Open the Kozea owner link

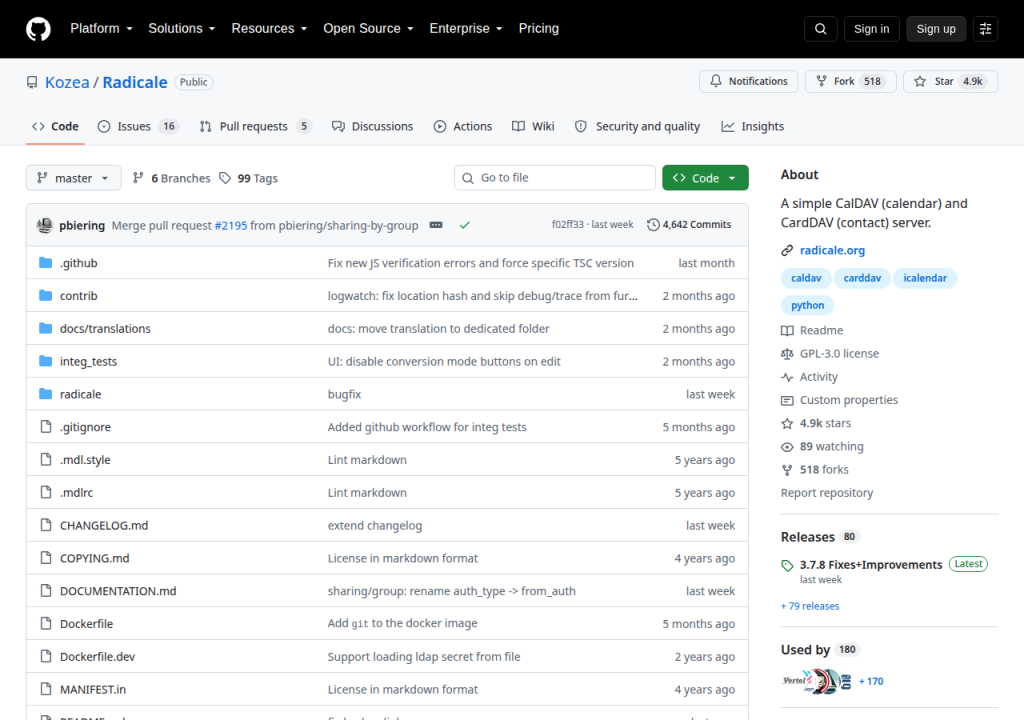pos(67,82)
